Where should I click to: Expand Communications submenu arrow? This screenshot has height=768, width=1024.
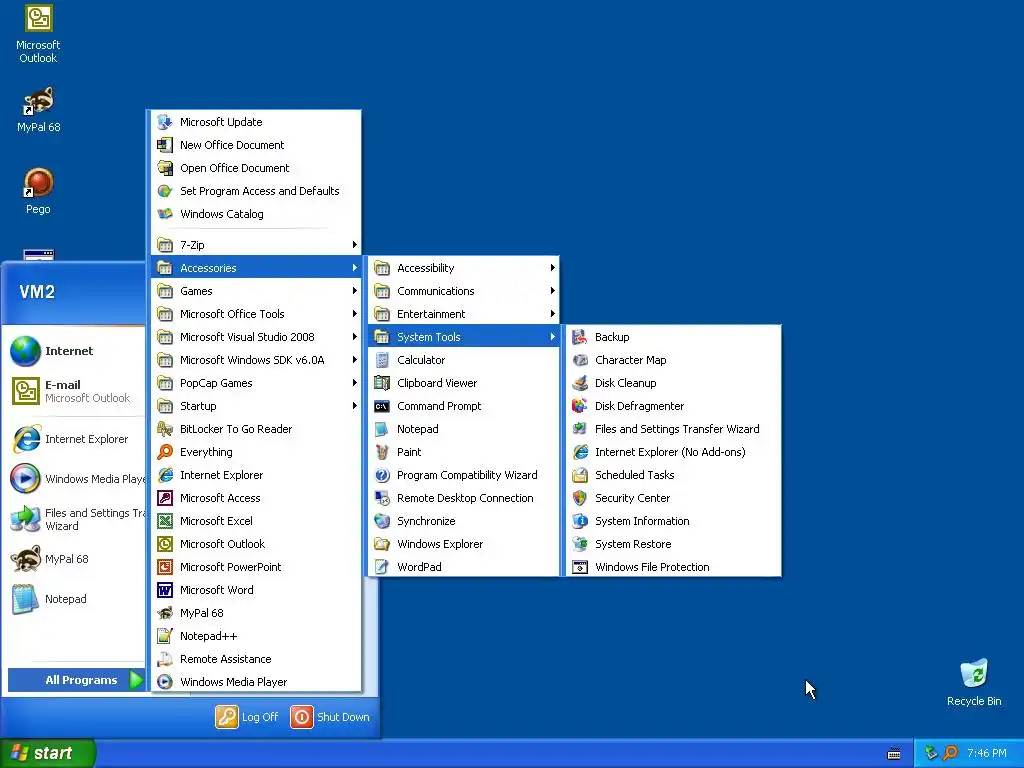point(552,291)
